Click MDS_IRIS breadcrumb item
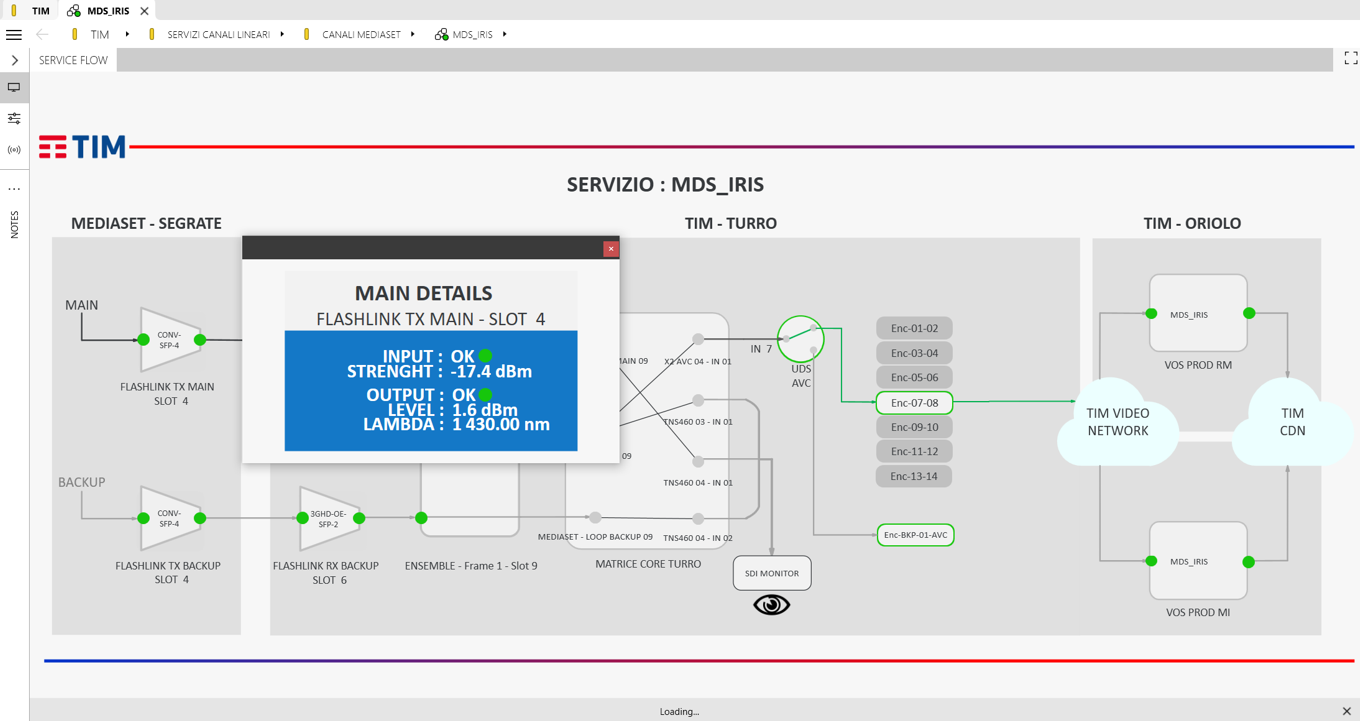1360x721 pixels. [472, 34]
